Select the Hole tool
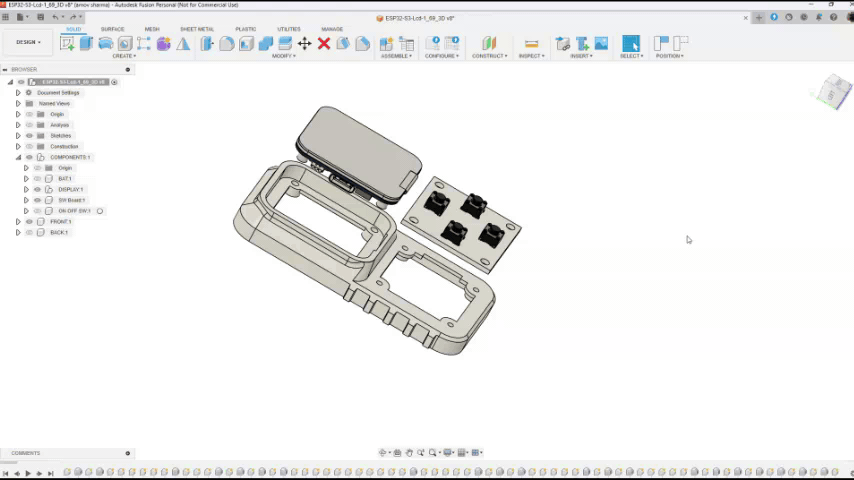The height and width of the screenshot is (480, 854). pos(125,44)
